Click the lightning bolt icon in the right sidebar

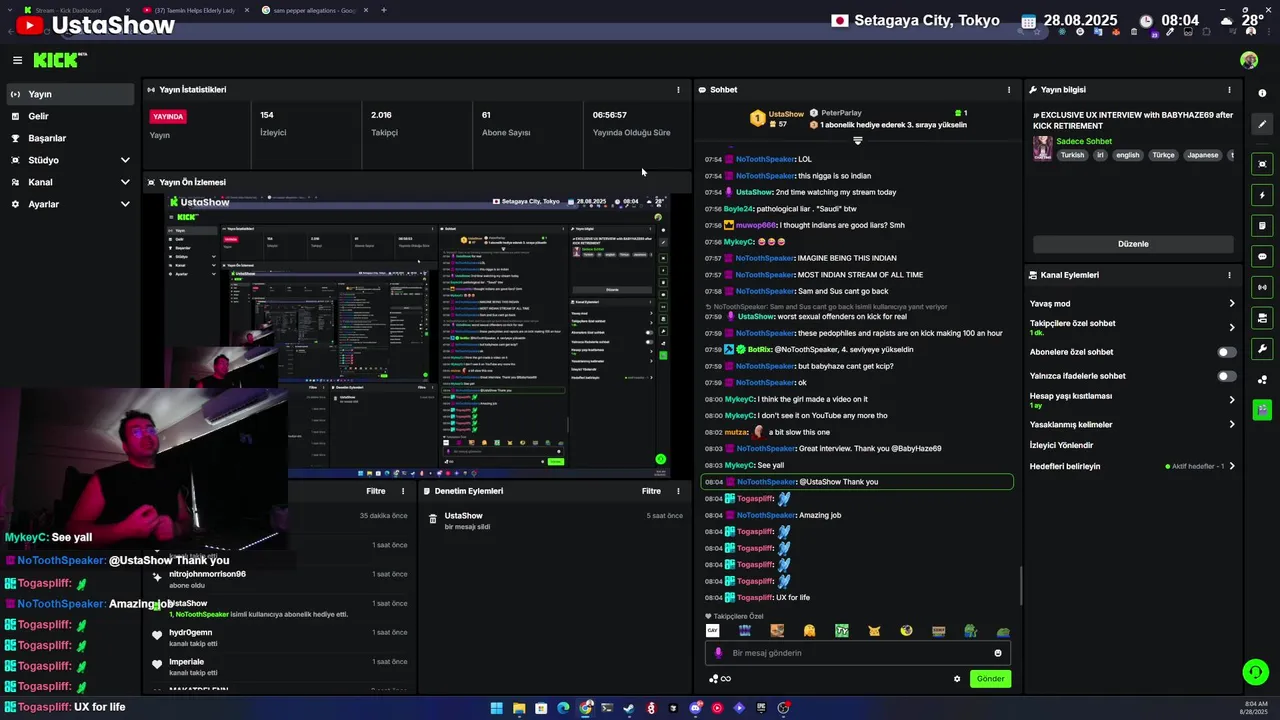click(1263, 195)
